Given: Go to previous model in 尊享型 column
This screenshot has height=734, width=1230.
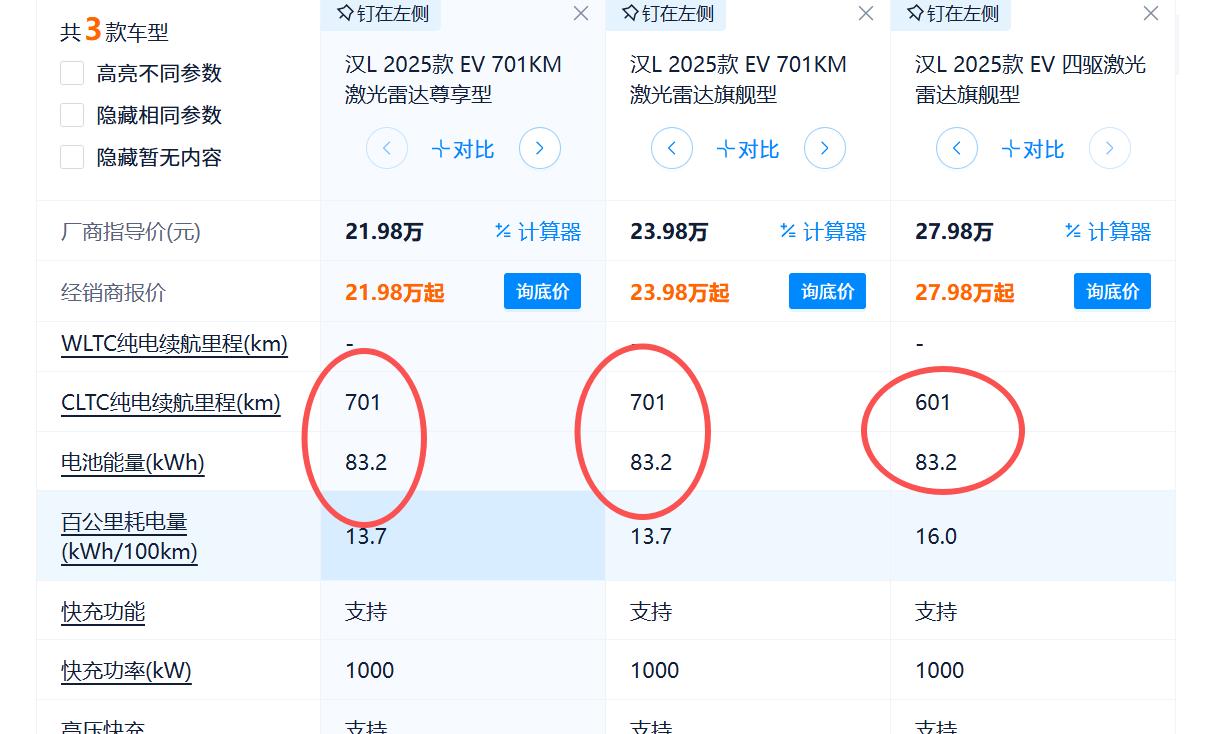Looking at the screenshot, I should click(387, 149).
